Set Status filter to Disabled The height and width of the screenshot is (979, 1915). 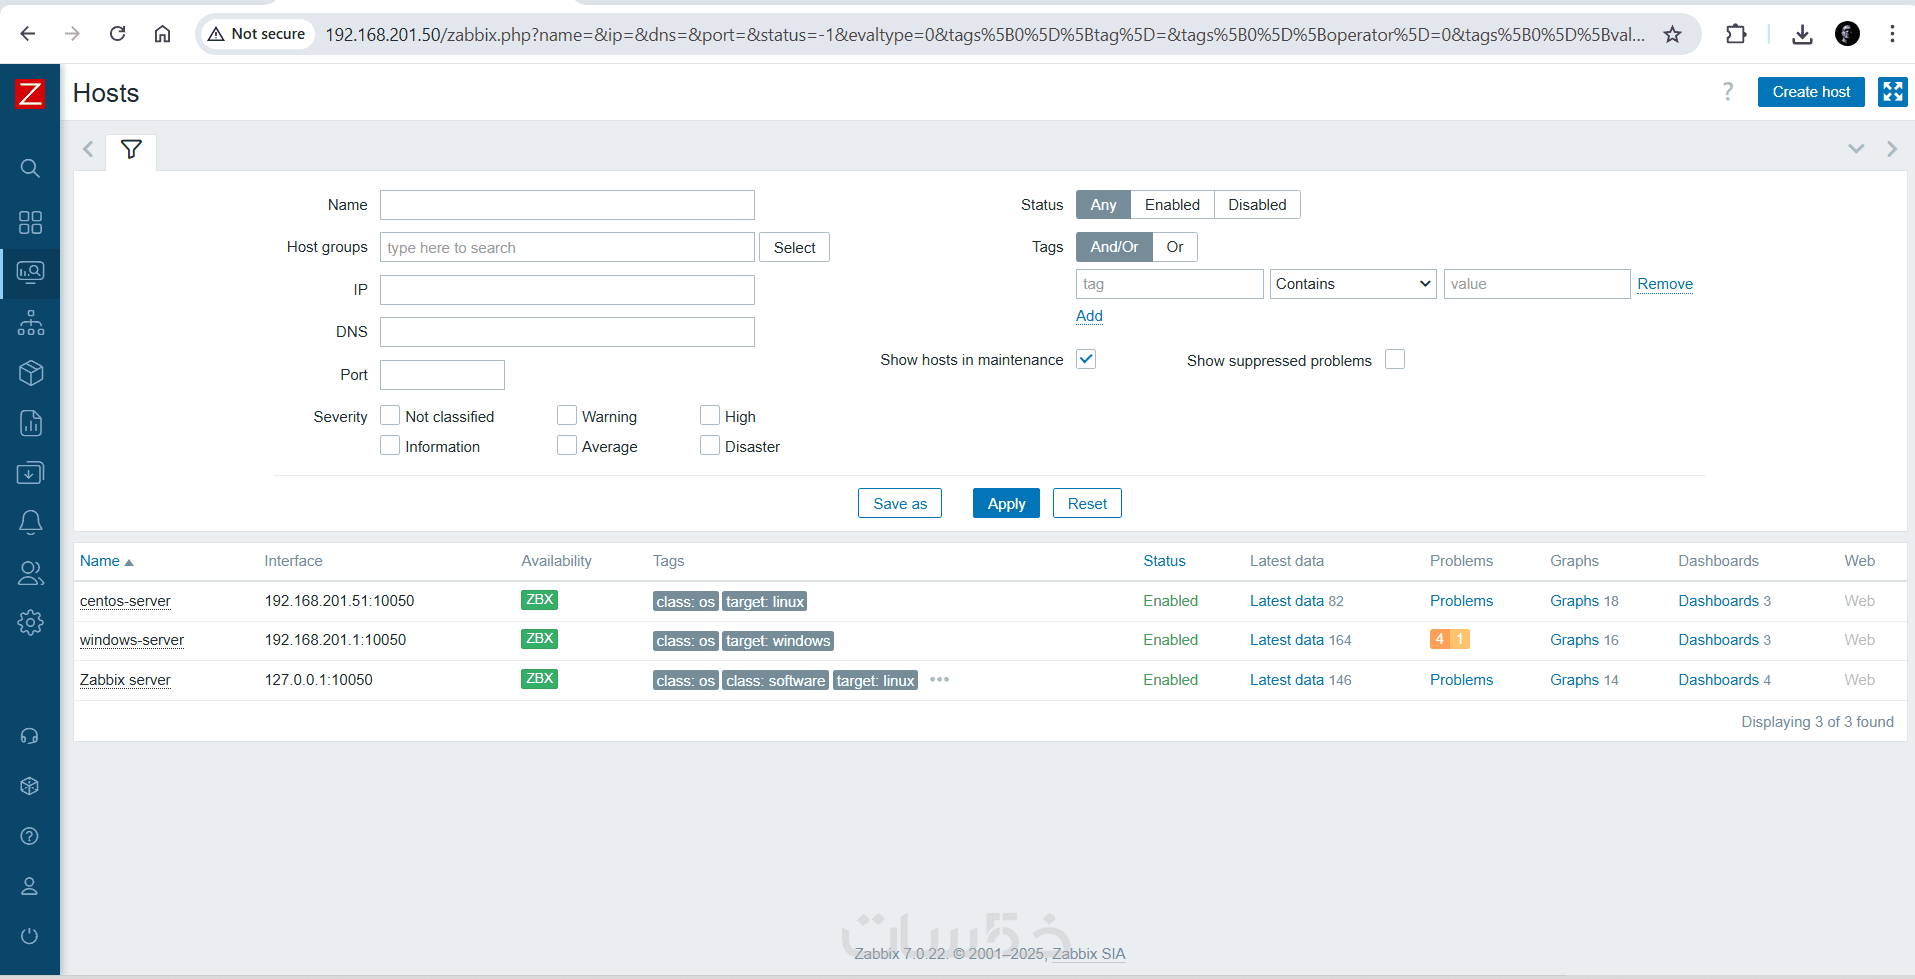tap(1257, 205)
